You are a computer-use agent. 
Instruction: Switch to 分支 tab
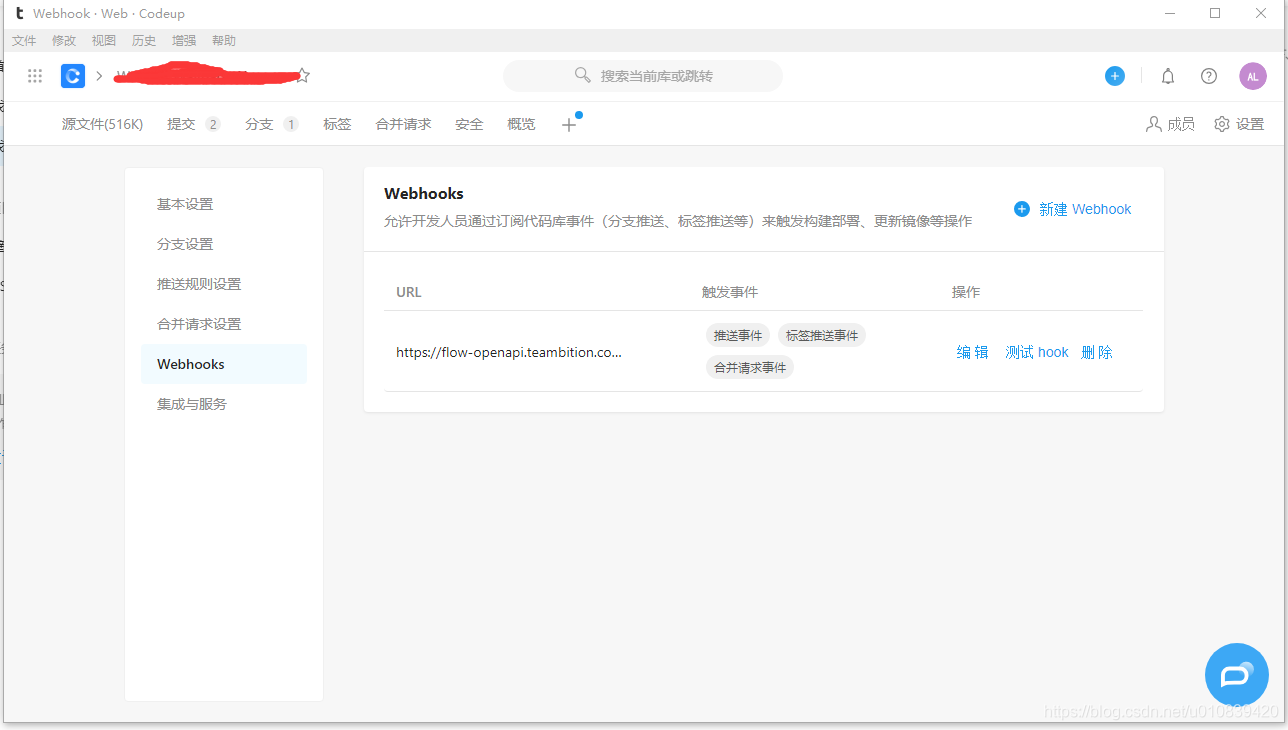(x=272, y=124)
